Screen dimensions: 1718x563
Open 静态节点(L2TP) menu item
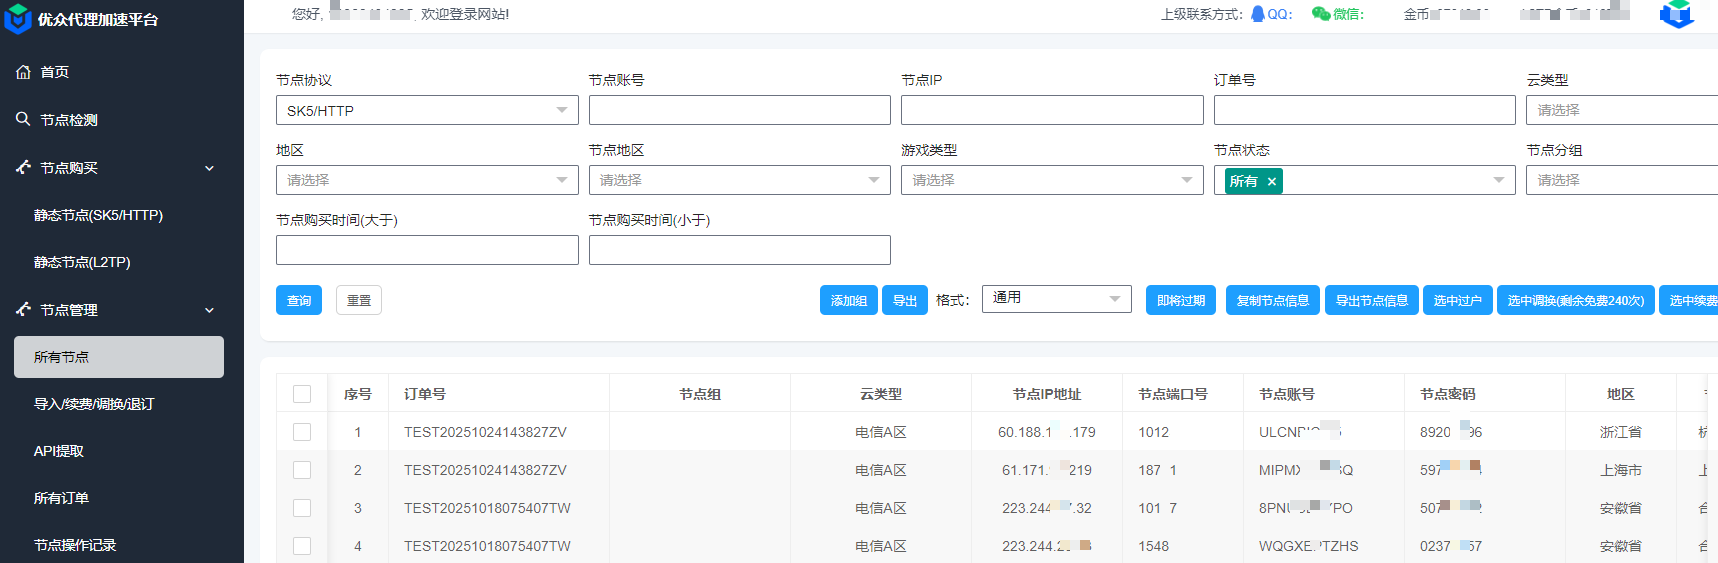coord(82,262)
